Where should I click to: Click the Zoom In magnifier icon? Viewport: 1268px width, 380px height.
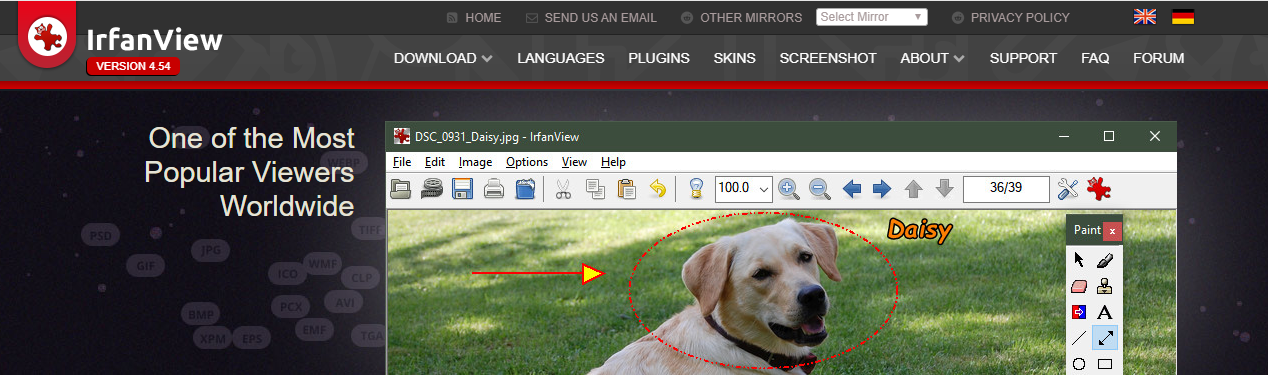coord(789,189)
